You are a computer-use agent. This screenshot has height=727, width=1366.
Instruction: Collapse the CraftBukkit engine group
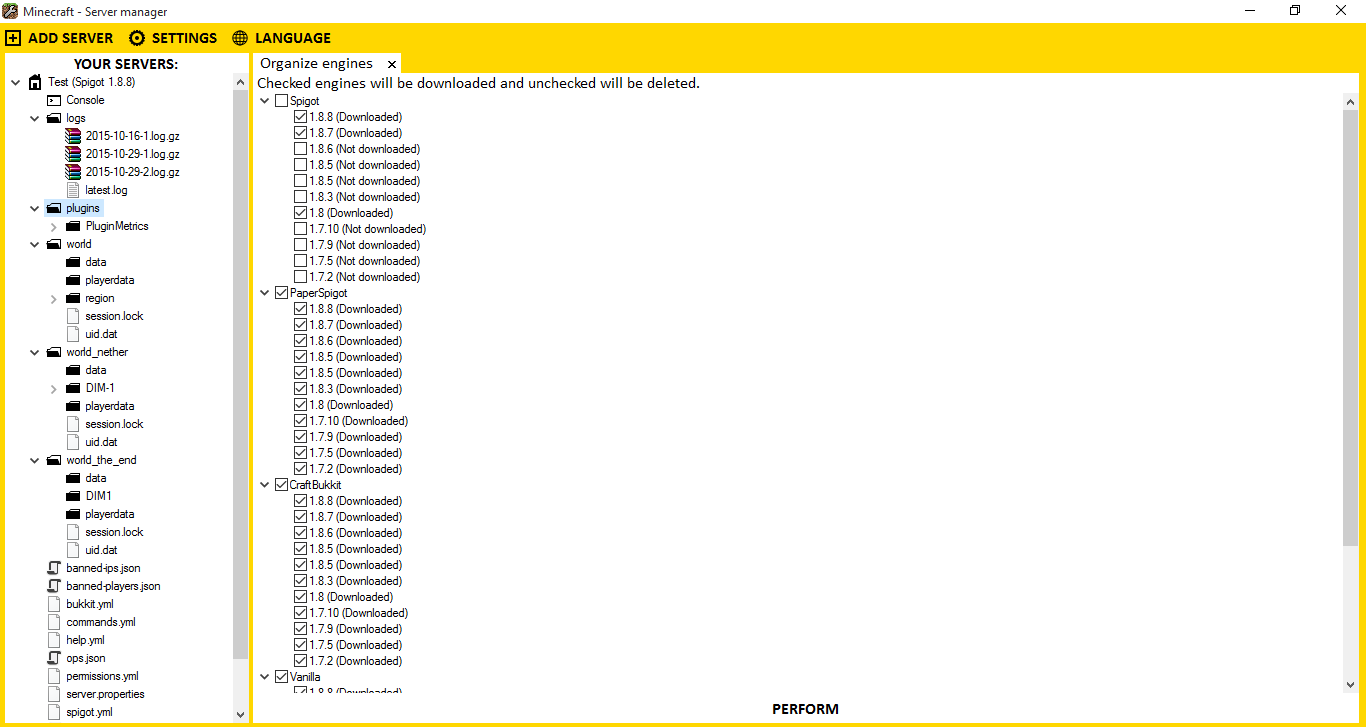(264, 485)
